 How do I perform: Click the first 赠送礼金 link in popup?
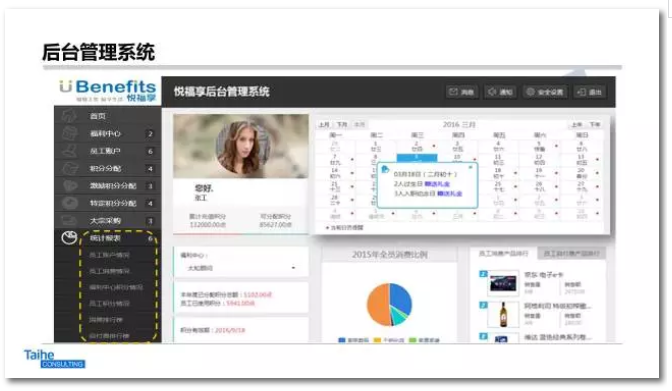coord(437,184)
